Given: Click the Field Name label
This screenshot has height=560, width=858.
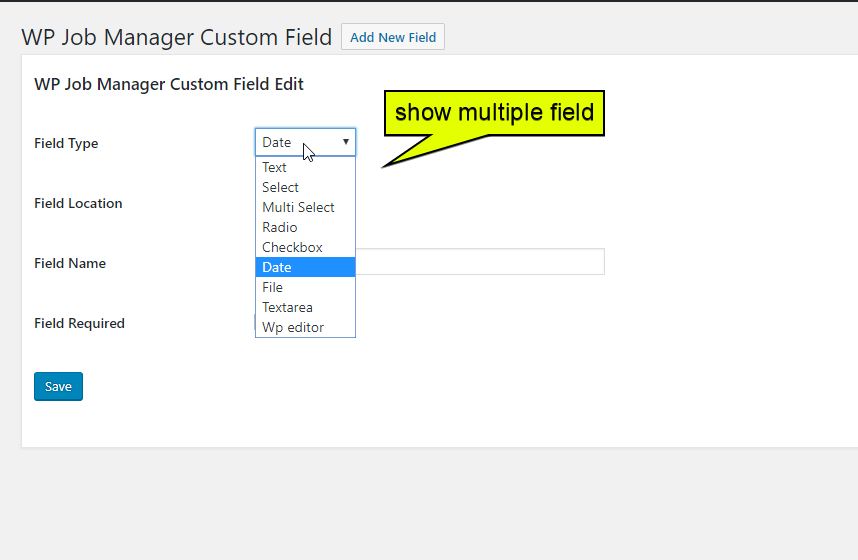Looking at the screenshot, I should [x=70, y=263].
